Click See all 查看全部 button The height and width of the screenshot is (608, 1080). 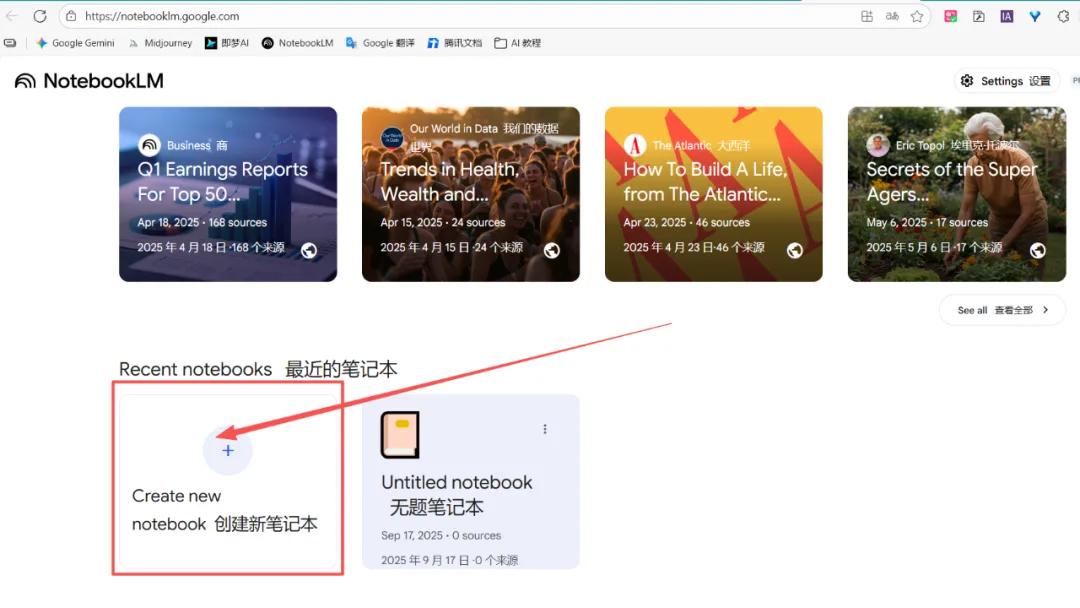point(1002,311)
